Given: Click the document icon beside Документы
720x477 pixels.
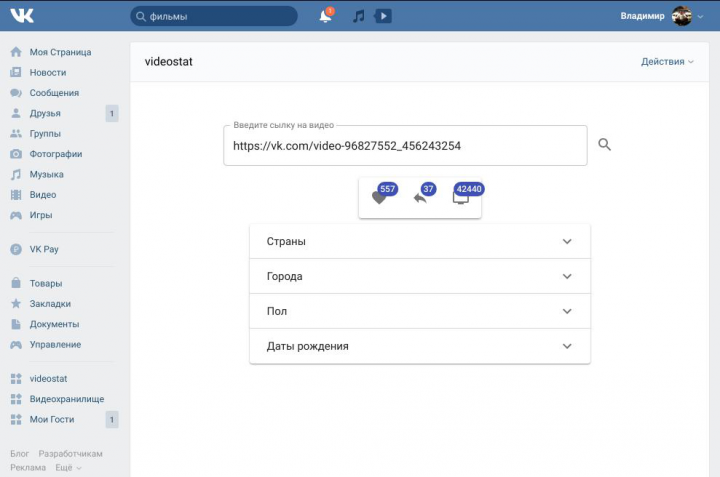Looking at the screenshot, I should [x=16, y=324].
